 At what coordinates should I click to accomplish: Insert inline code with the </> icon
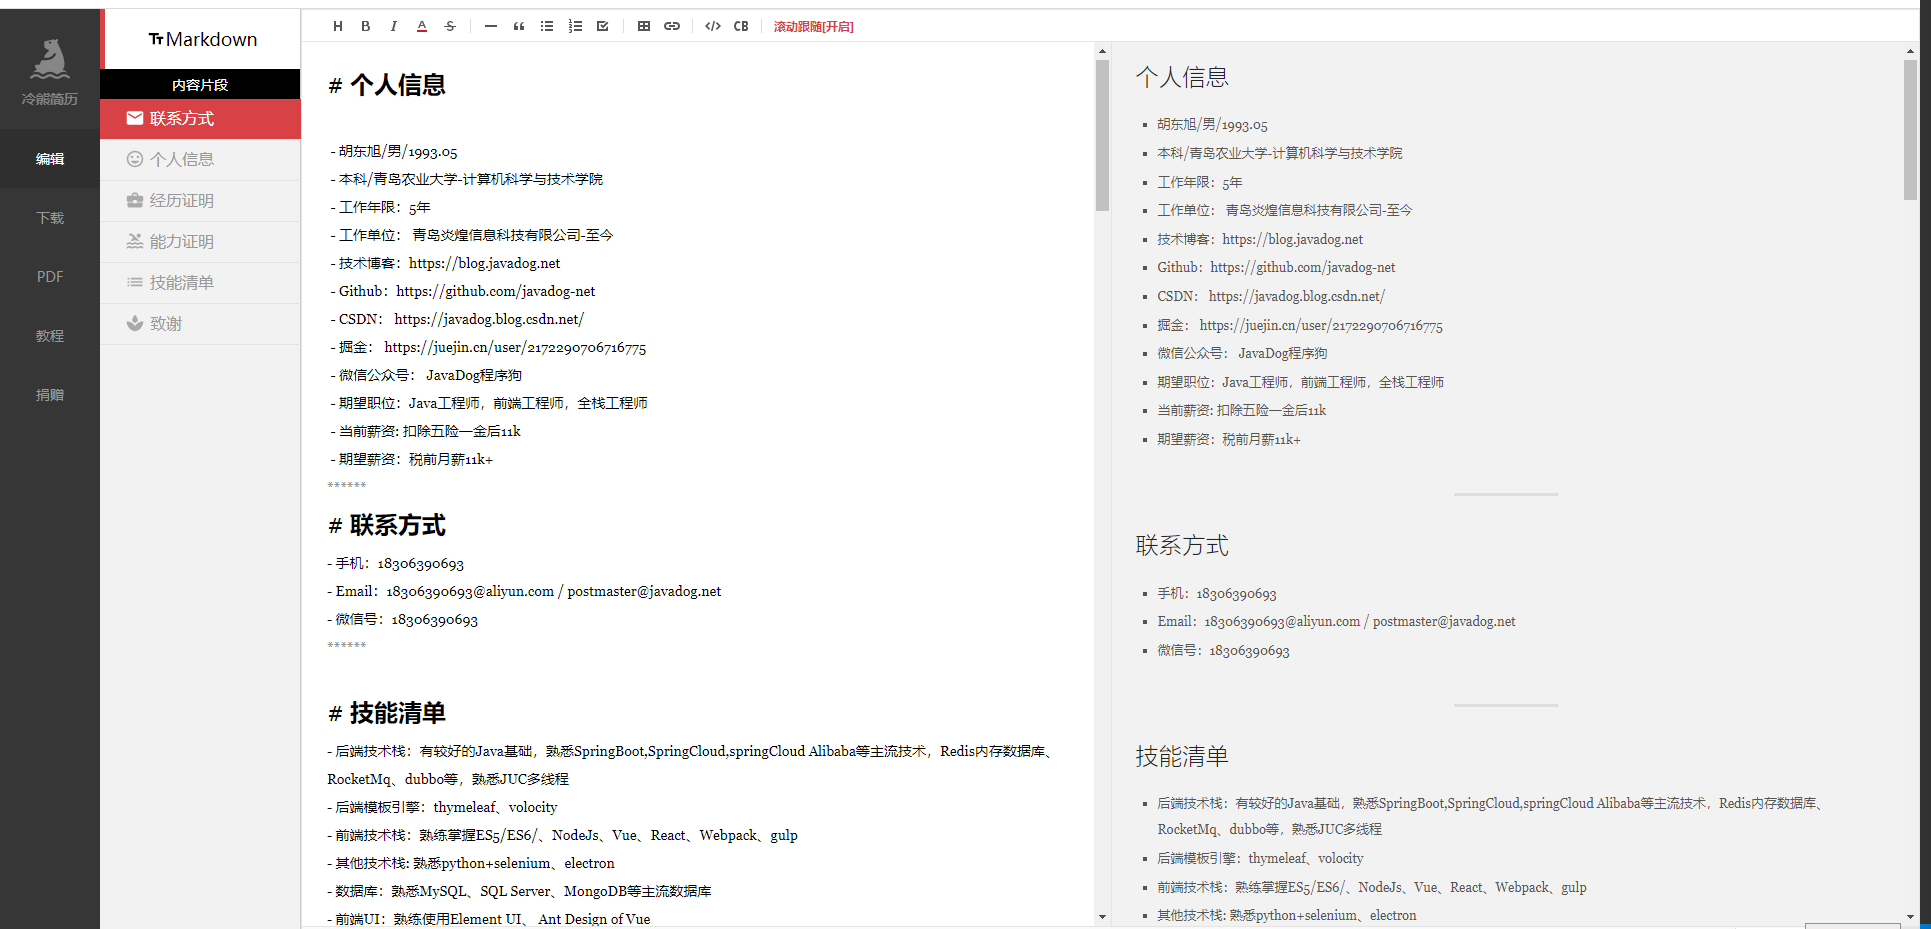[x=712, y=26]
